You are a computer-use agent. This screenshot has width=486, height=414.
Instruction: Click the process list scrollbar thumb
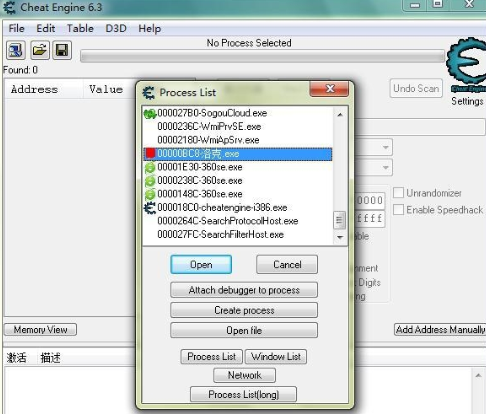[x=339, y=220]
